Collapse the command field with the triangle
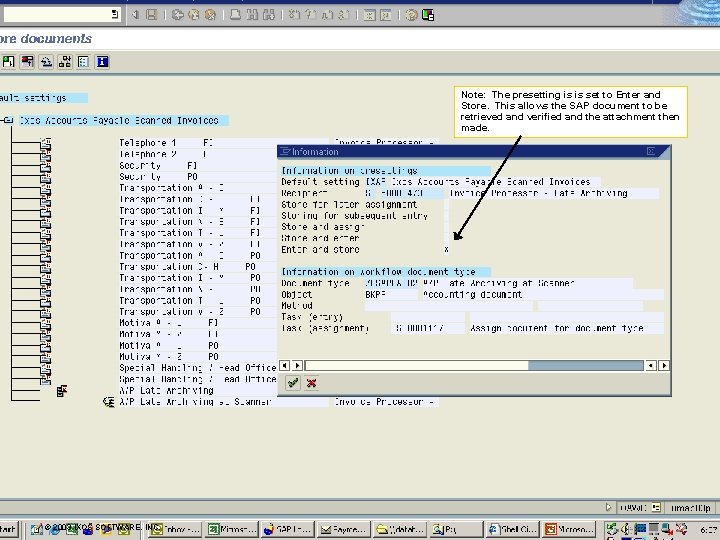 (135, 15)
